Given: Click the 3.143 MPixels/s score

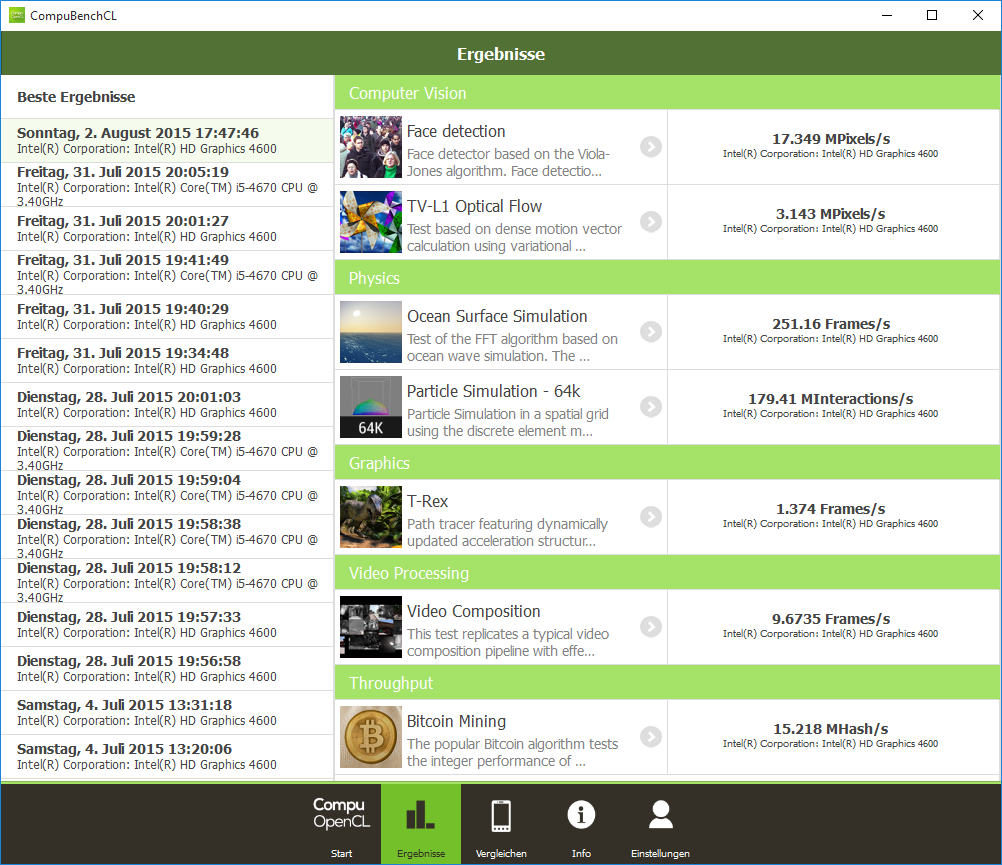Looking at the screenshot, I should pyautogui.click(x=831, y=214).
